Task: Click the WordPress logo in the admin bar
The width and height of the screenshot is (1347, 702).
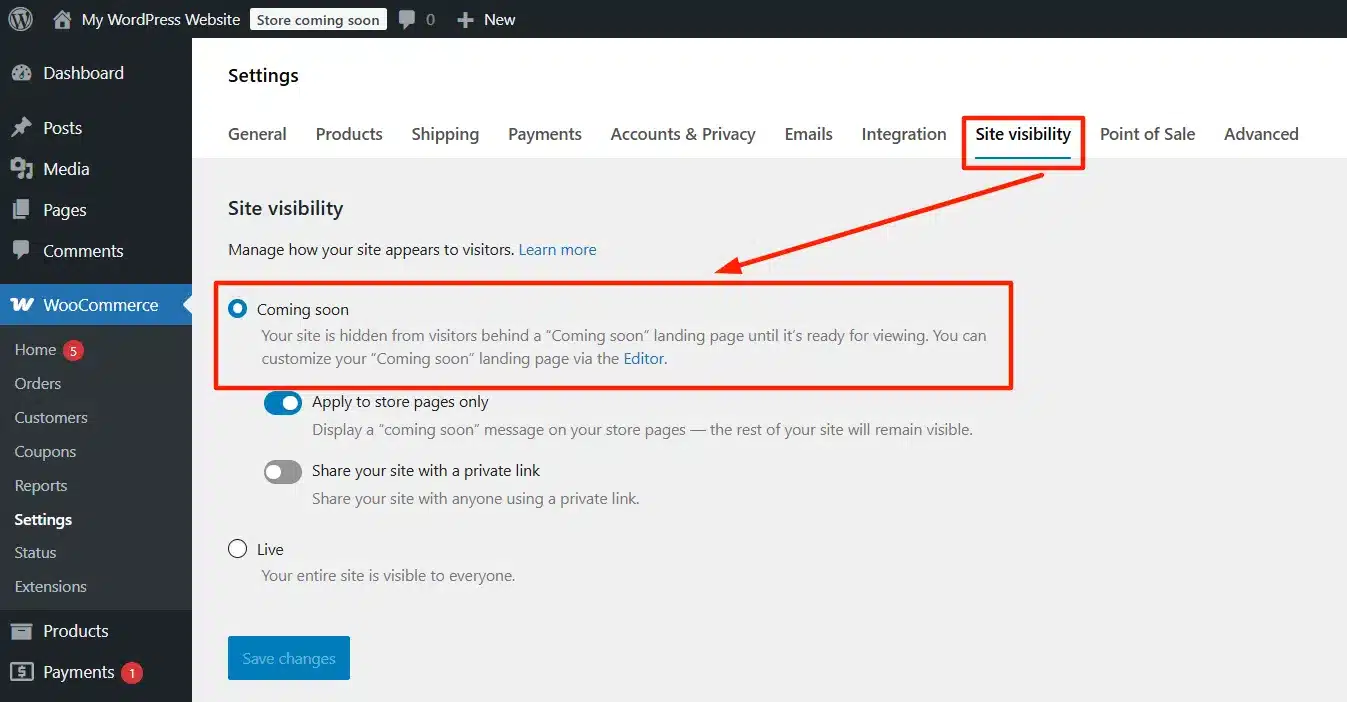Action: (20, 19)
